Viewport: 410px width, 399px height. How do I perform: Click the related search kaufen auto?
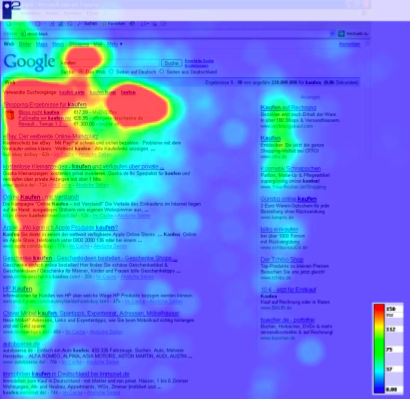point(72,92)
